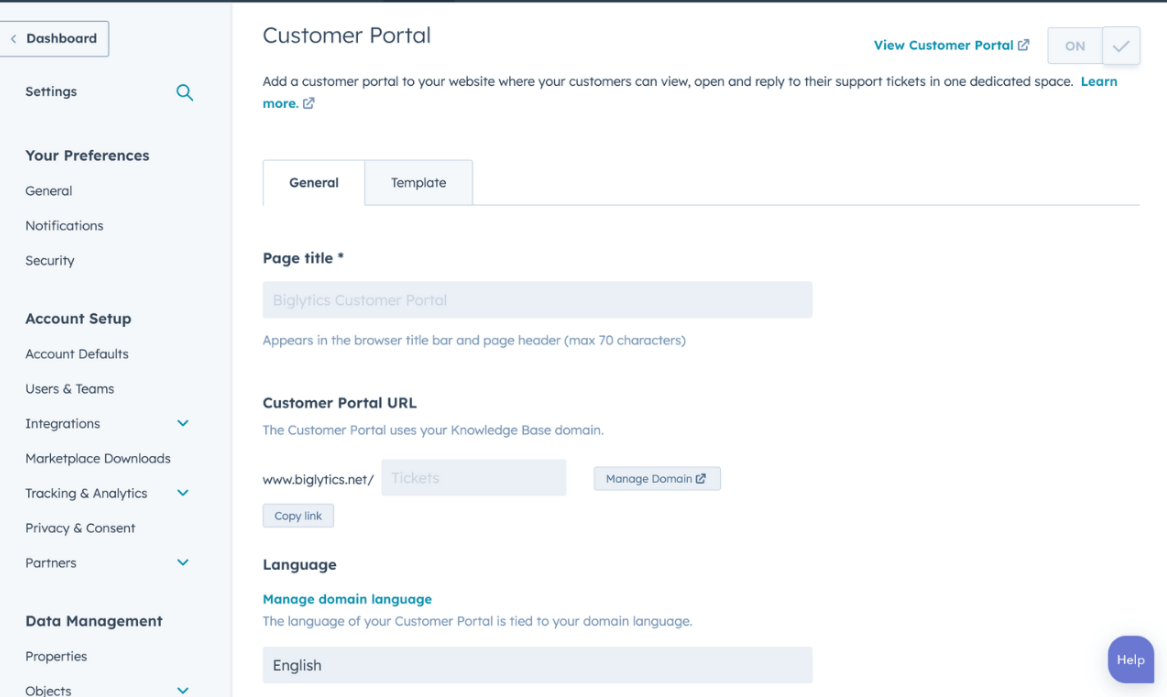Expand Tracking & Analytics
Viewport: 1167px width, 697px height.
click(x=183, y=493)
